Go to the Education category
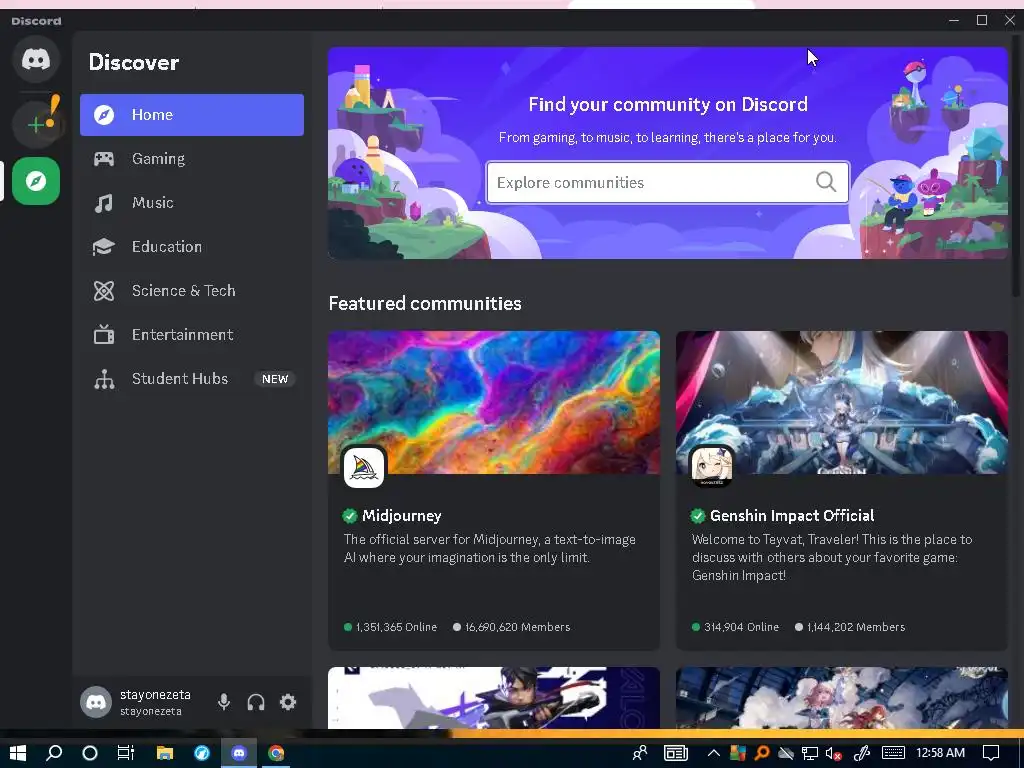 click(x=192, y=247)
